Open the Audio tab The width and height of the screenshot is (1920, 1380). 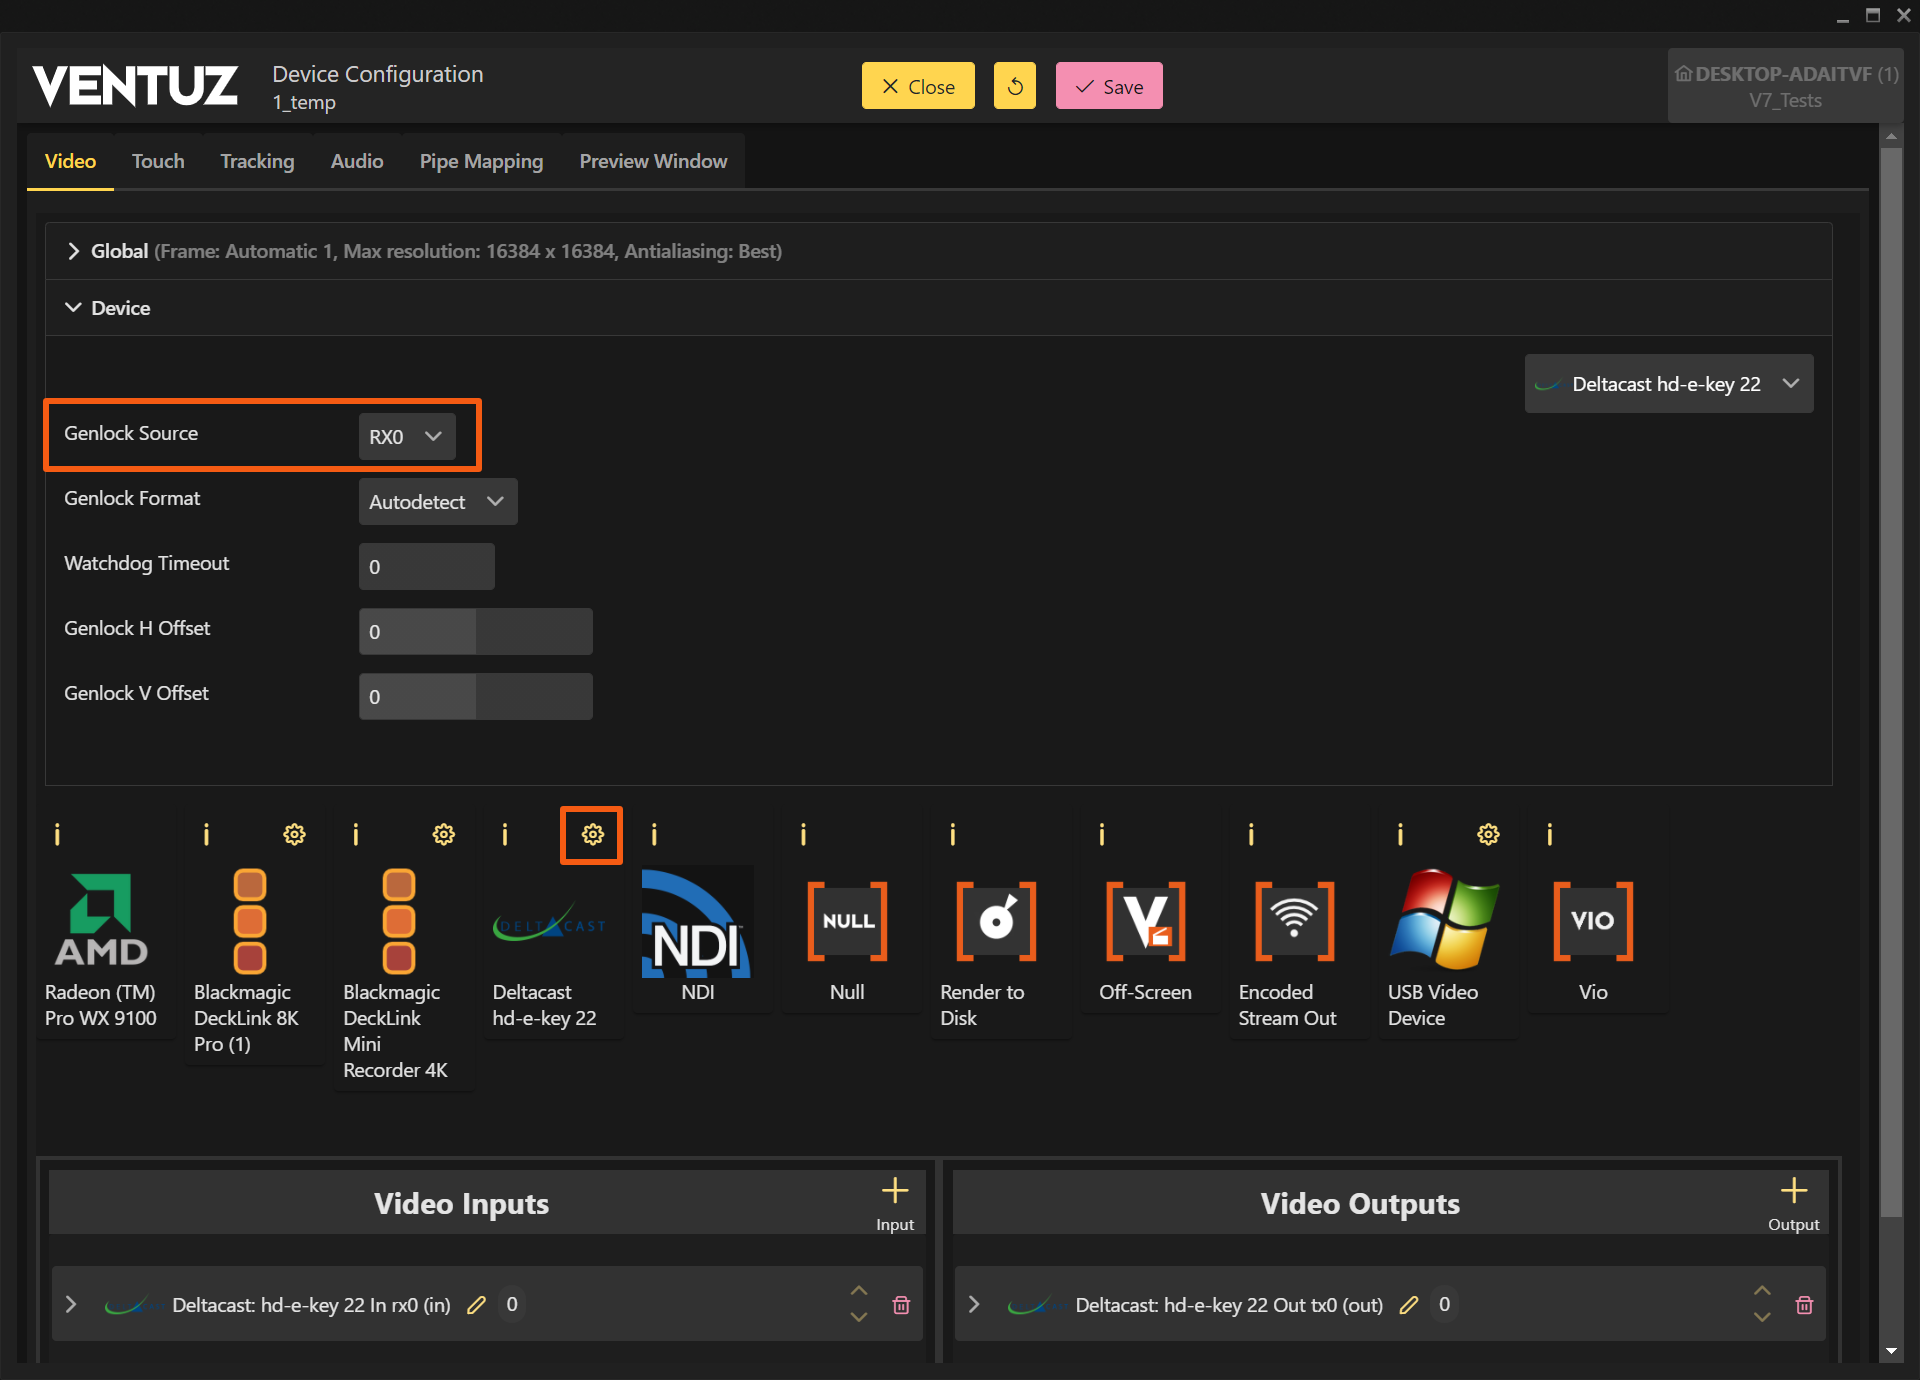point(357,161)
